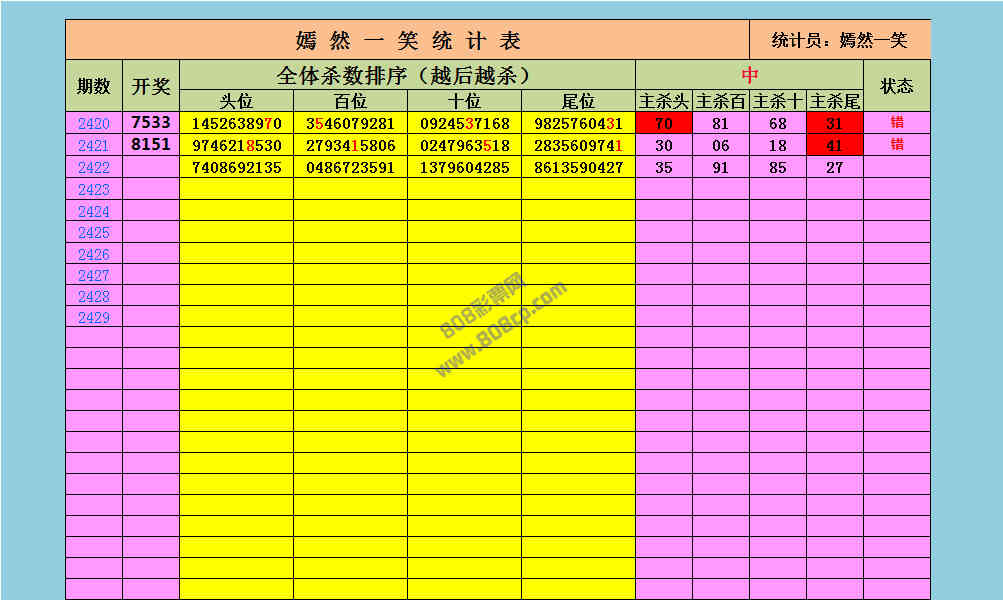The width and height of the screenshot is (1003, 600).
Task: Click the 嫣然一笑统计表 title
Action: [x=408, y=41]
